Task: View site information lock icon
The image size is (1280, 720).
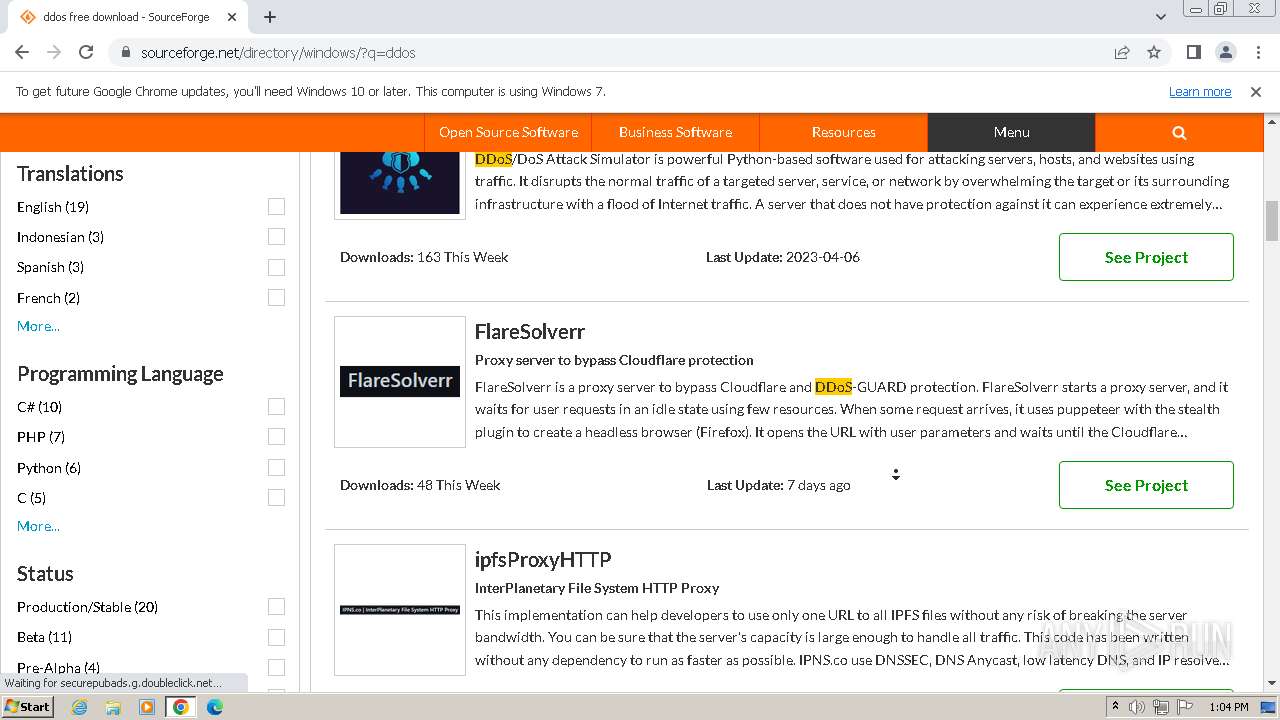Action: click(x=126, y=52)
